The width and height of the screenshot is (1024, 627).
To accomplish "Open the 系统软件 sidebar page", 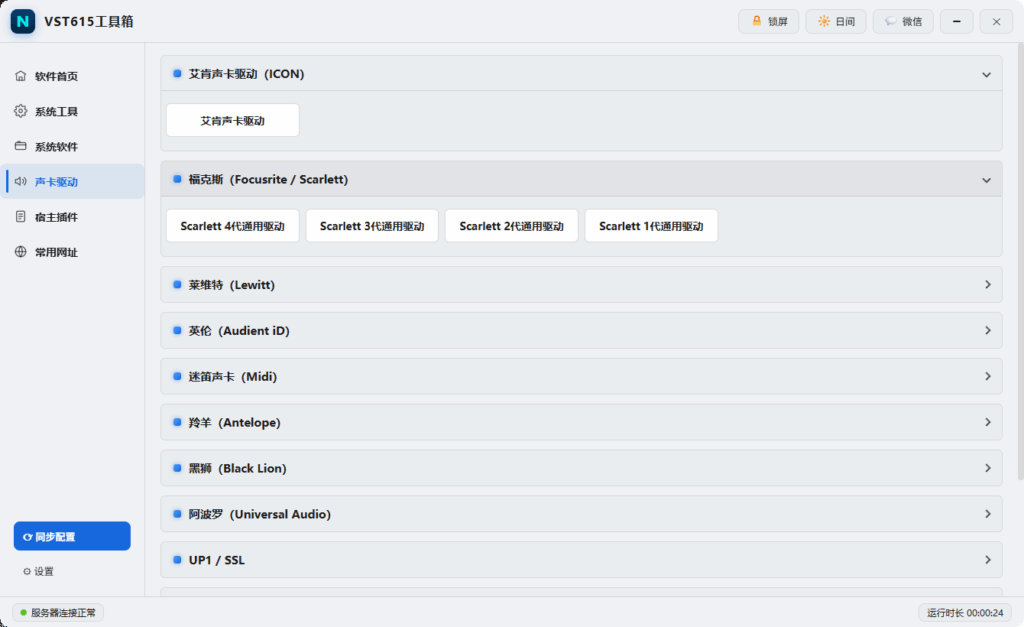I will pyautogui.click(x=72, y=146).
